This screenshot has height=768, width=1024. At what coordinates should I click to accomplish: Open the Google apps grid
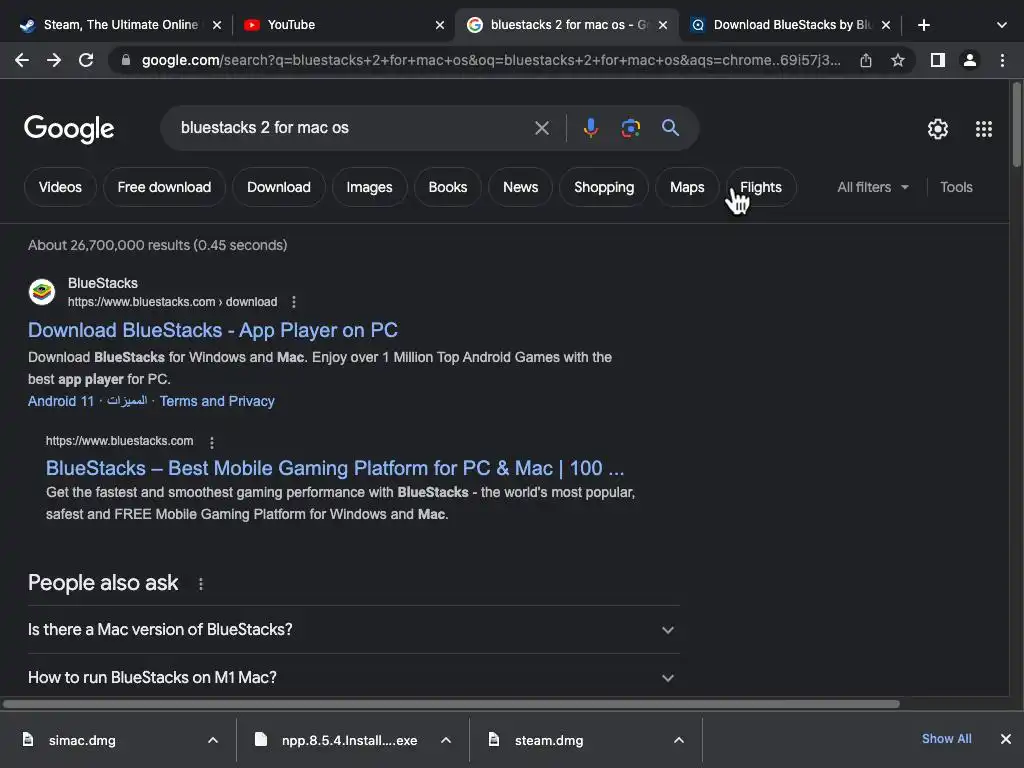984,129
